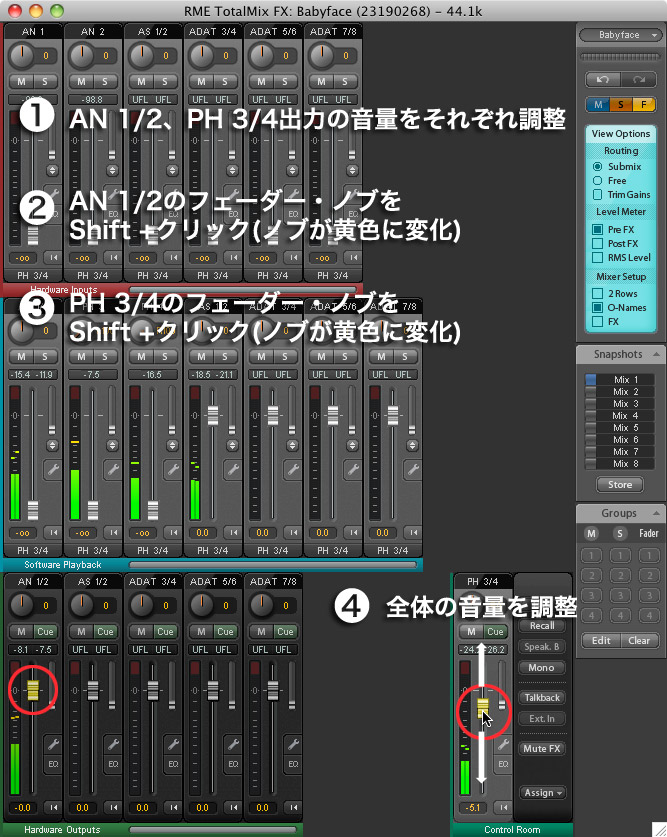Open the Babyface device dropdown

(620, 34)
